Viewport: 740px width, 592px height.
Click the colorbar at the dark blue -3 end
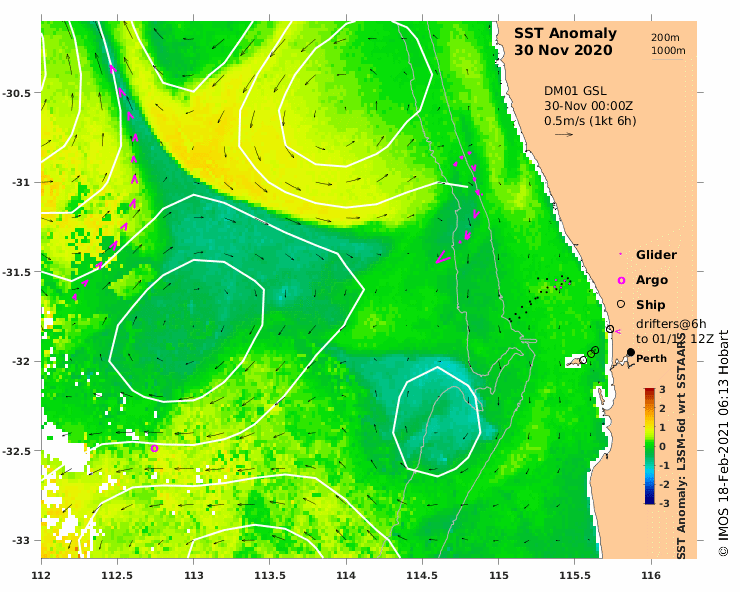[x=649, y=501]
